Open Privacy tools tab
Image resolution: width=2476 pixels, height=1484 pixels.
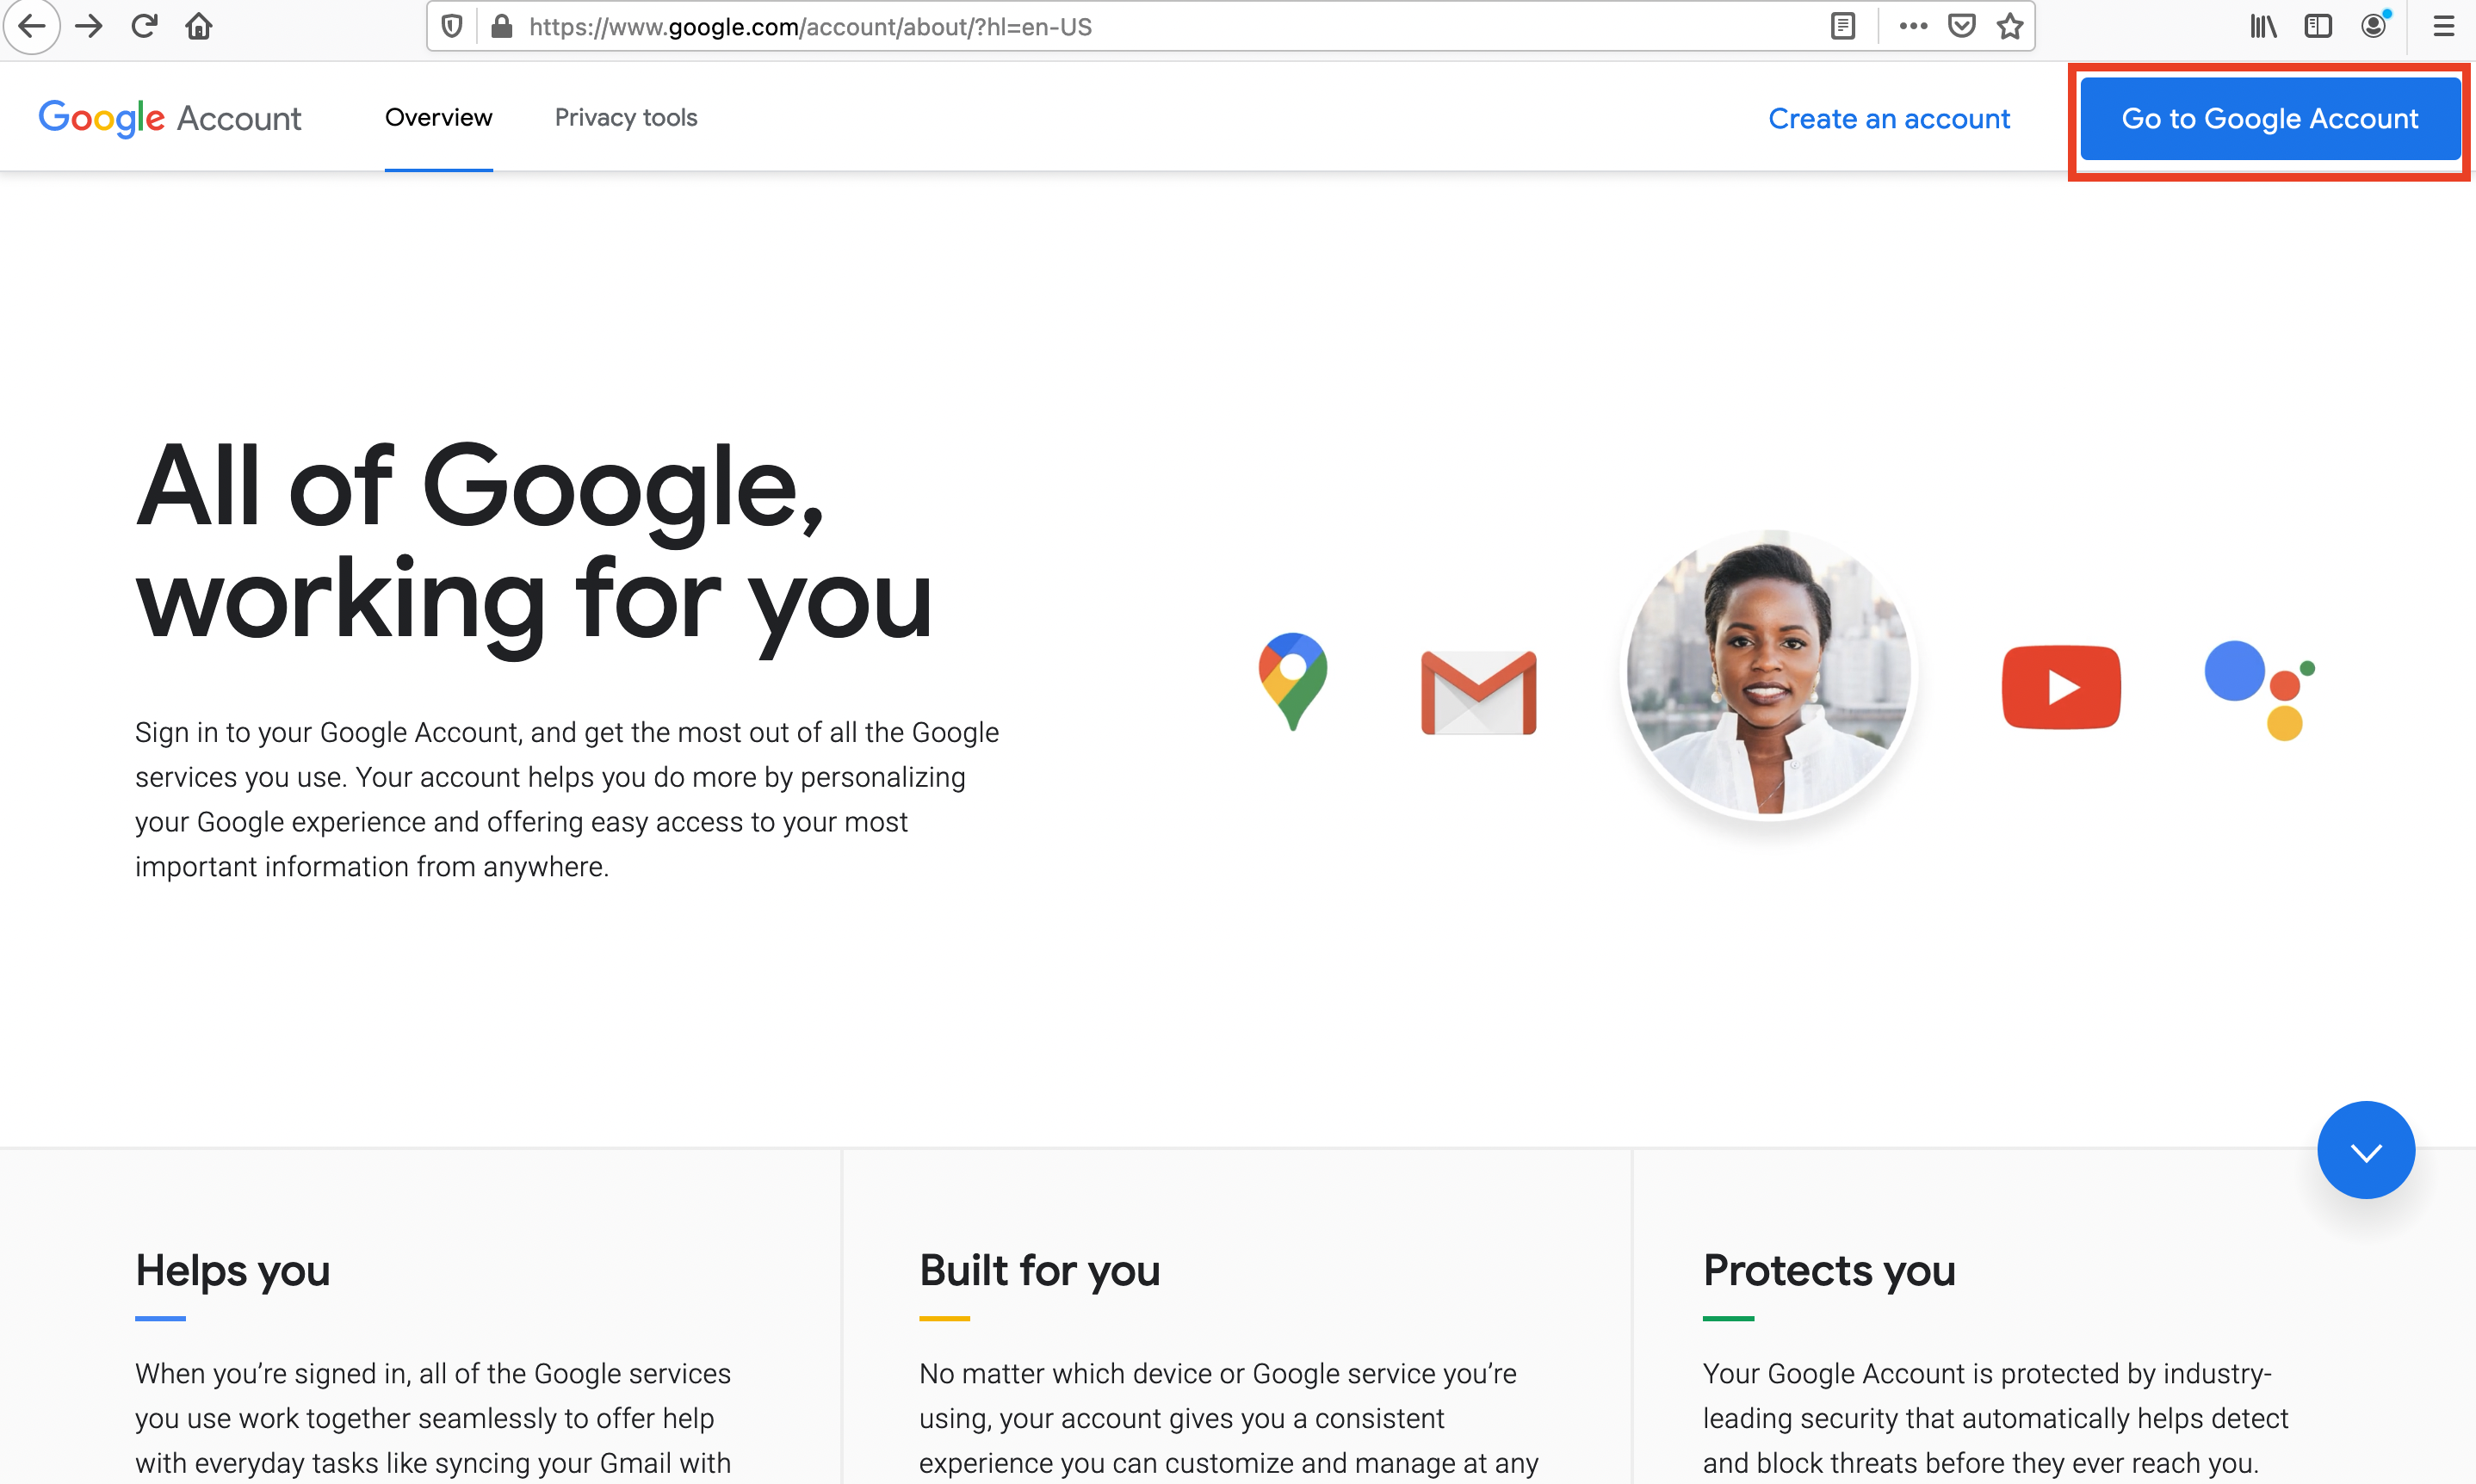click(626, 118)
